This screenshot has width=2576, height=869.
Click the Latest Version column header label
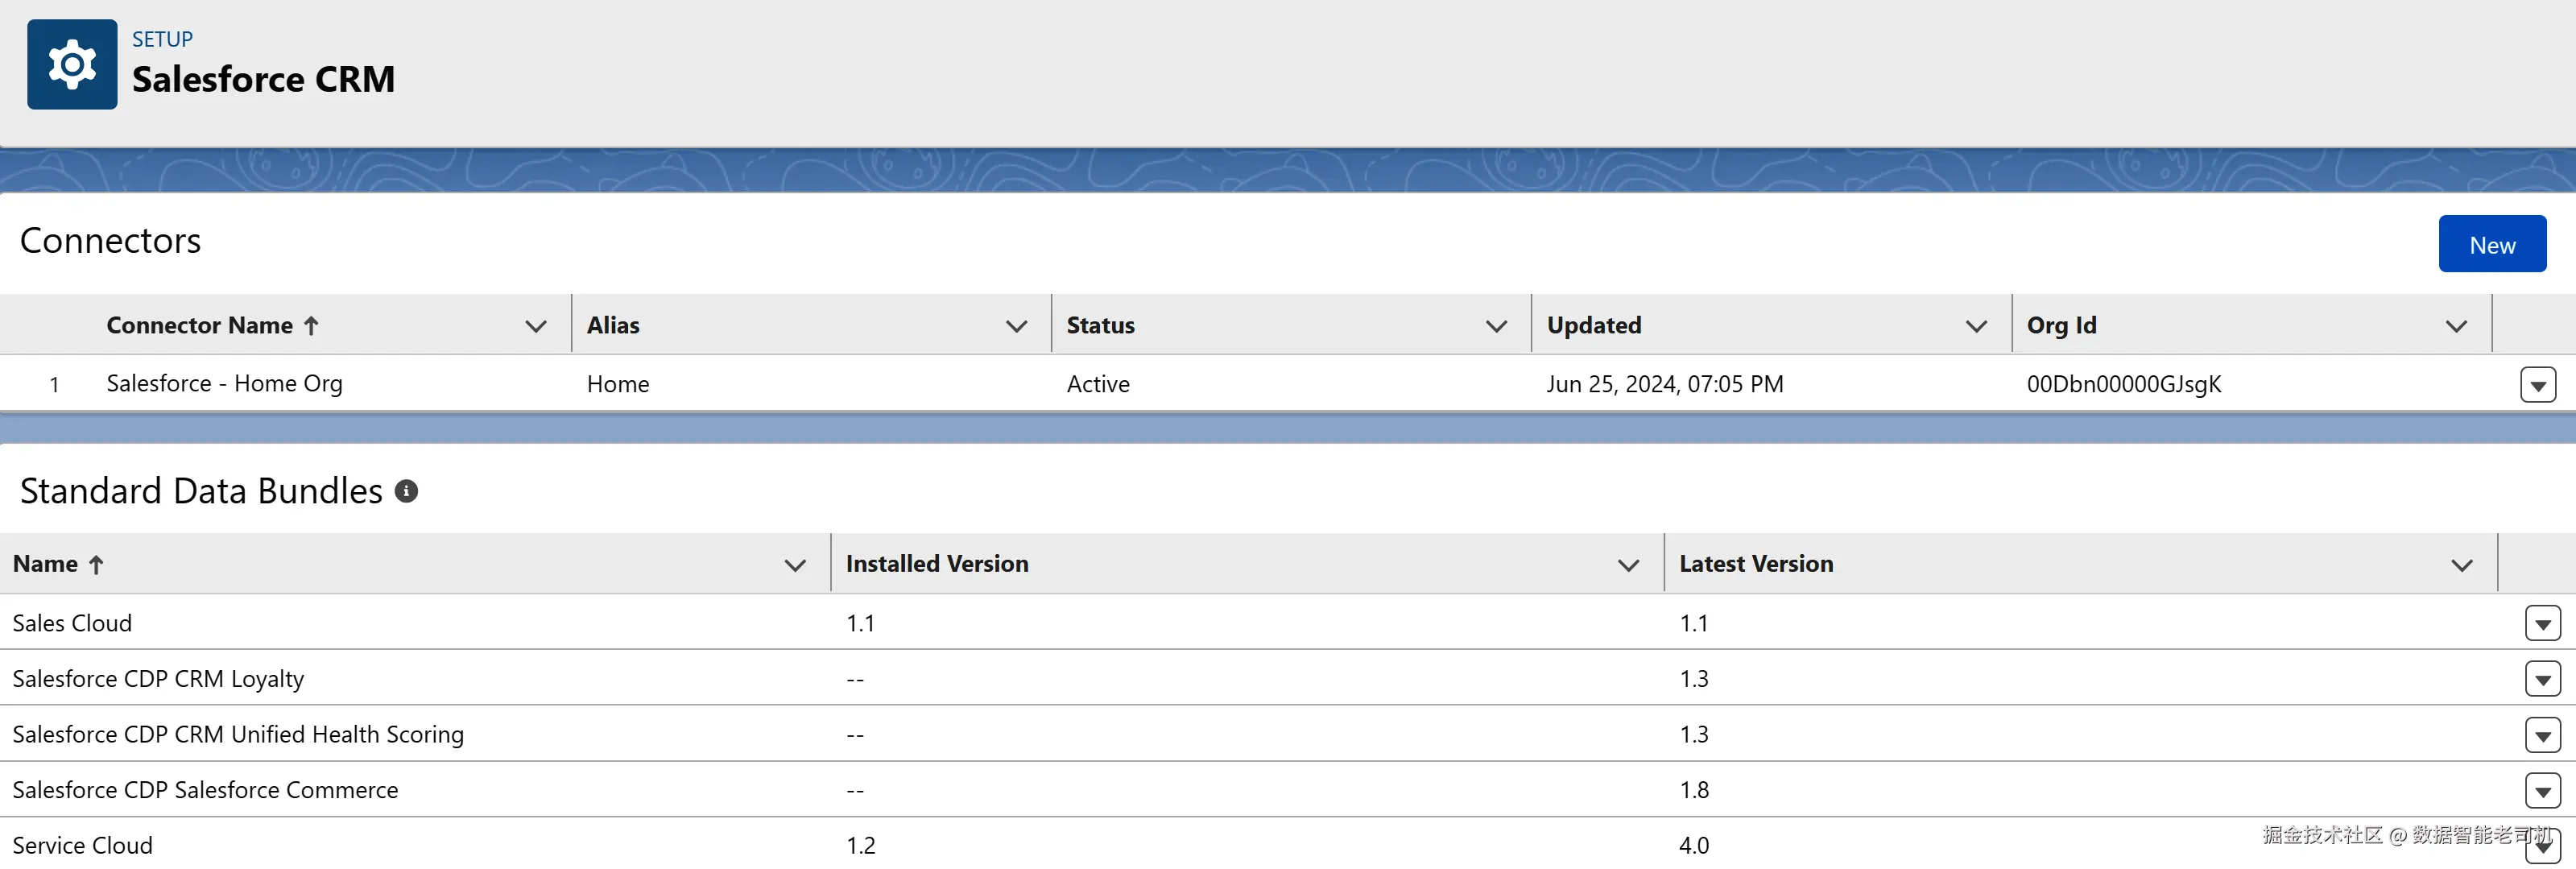tap(1756, 564)
